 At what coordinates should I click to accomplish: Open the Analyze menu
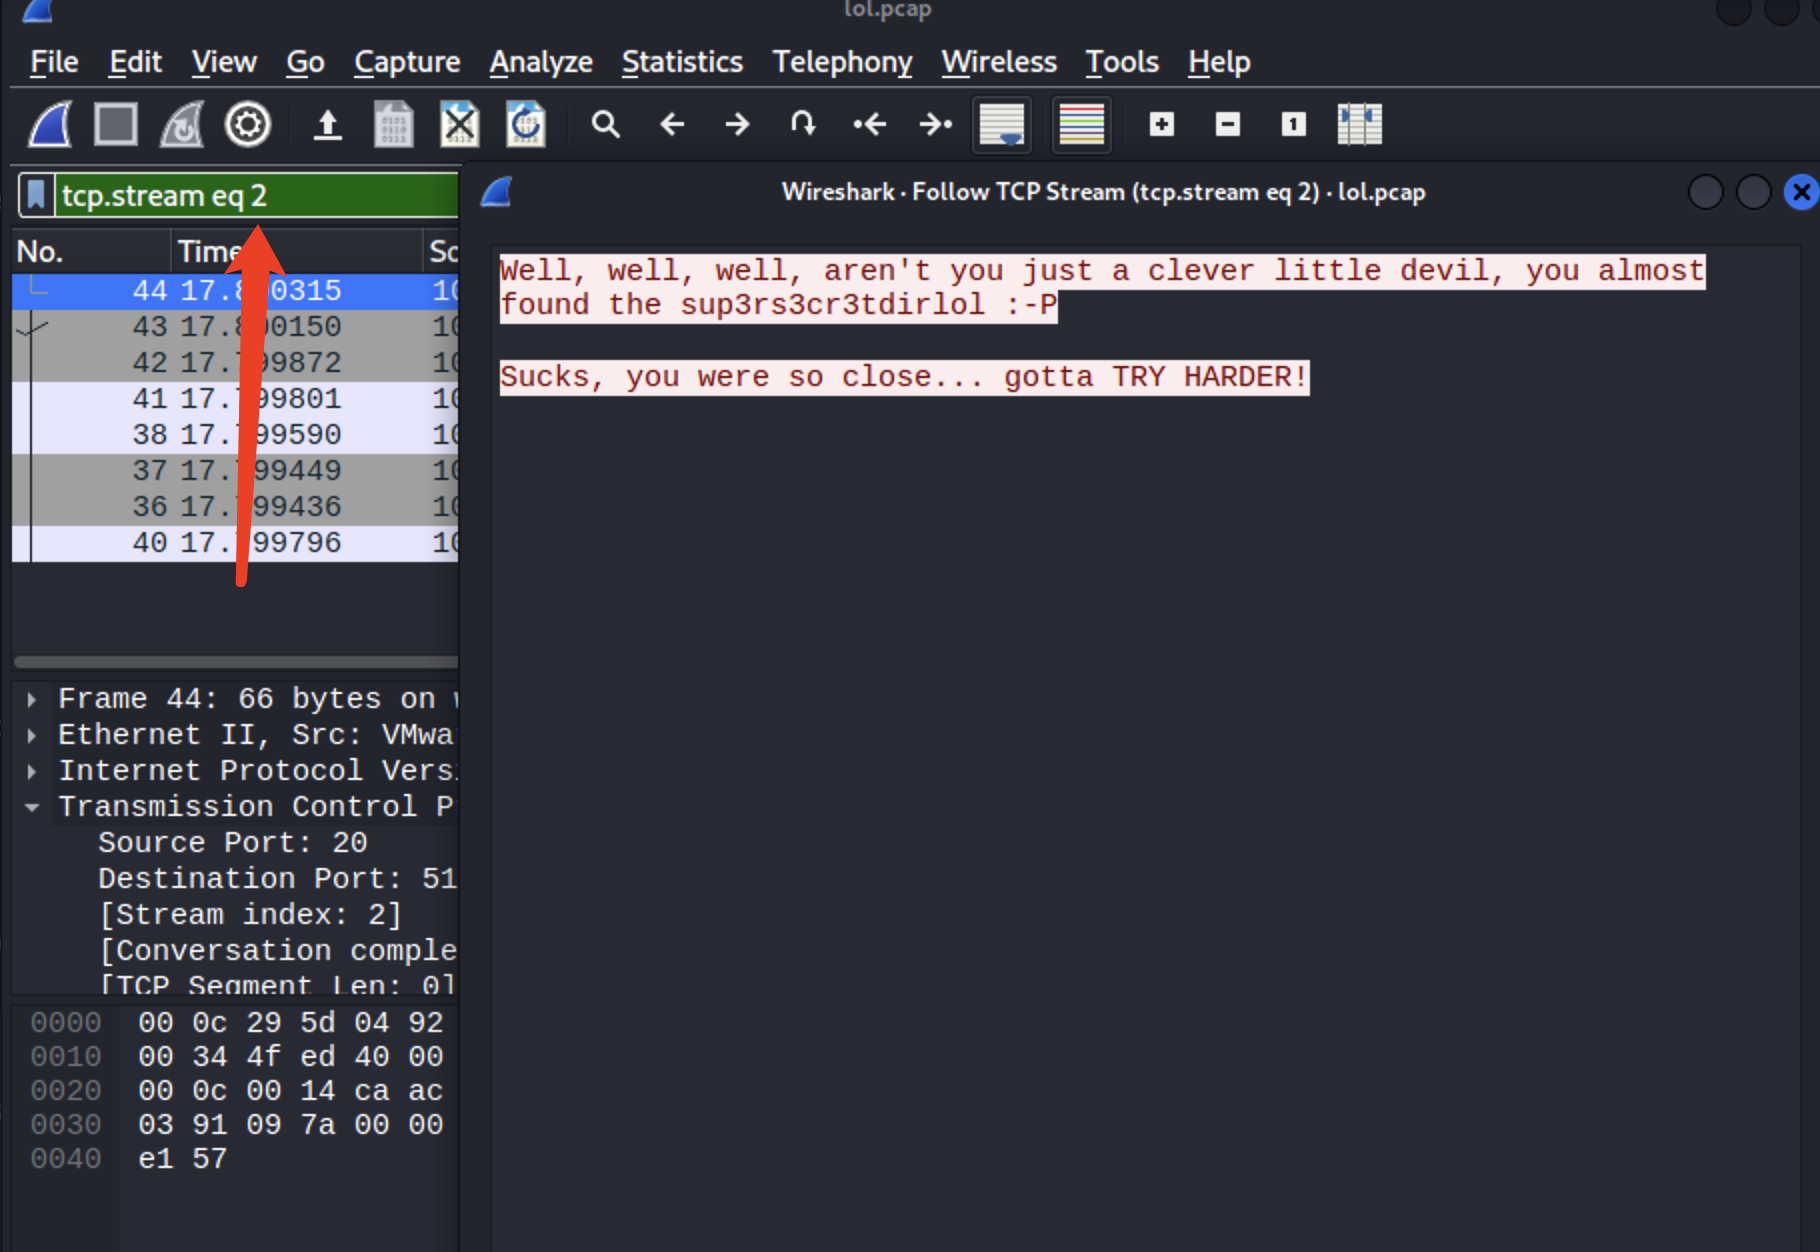click(x=541, y=62)
